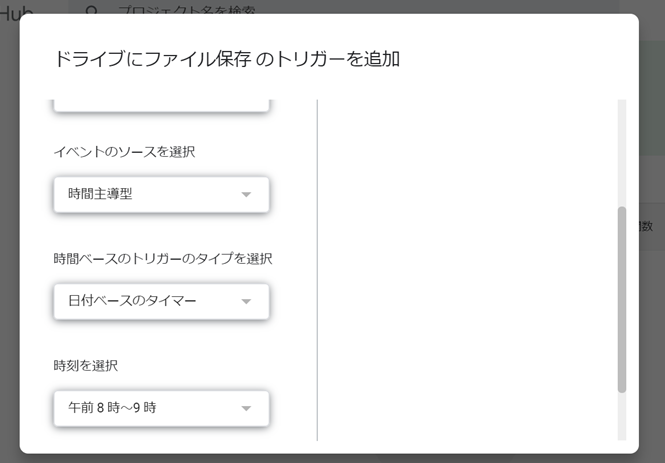665x463 pixels.
Task: Open the 日付ベースのタイマー trigger type dropdown
Action: coord(161,301)
